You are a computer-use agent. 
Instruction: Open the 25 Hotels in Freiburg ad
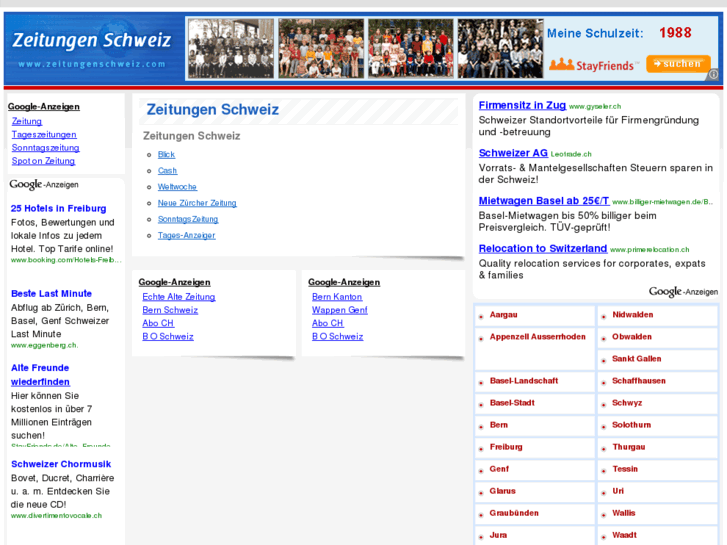tap(58, 208)
